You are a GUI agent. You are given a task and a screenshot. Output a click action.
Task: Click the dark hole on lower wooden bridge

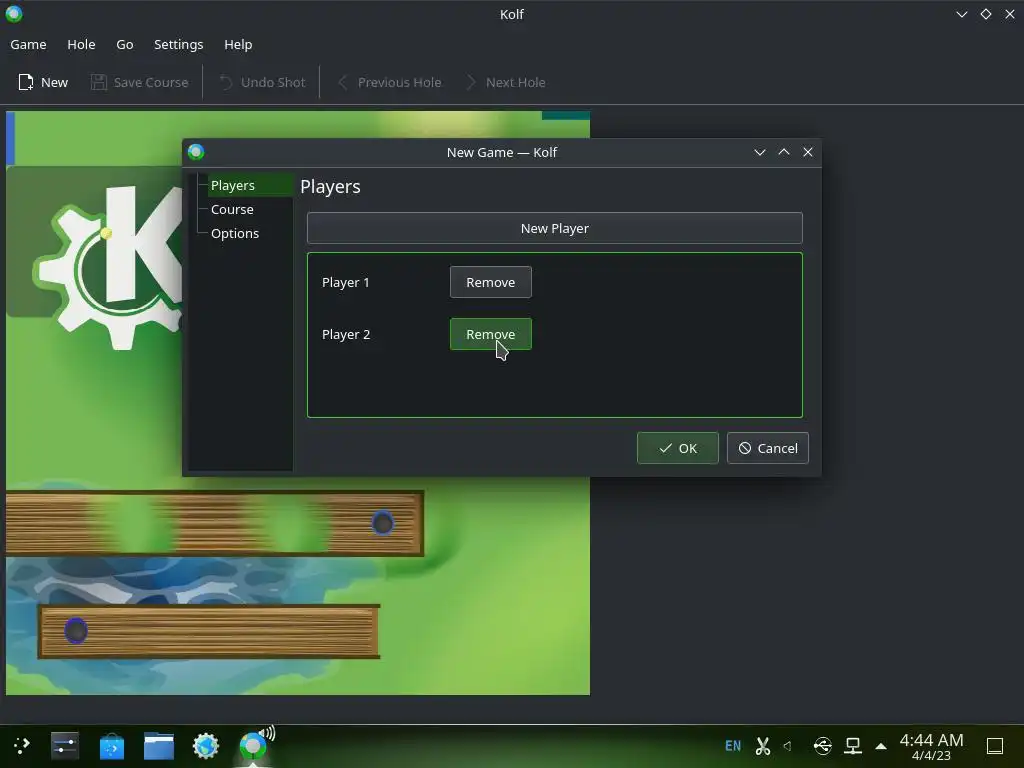tap(76, 631)
